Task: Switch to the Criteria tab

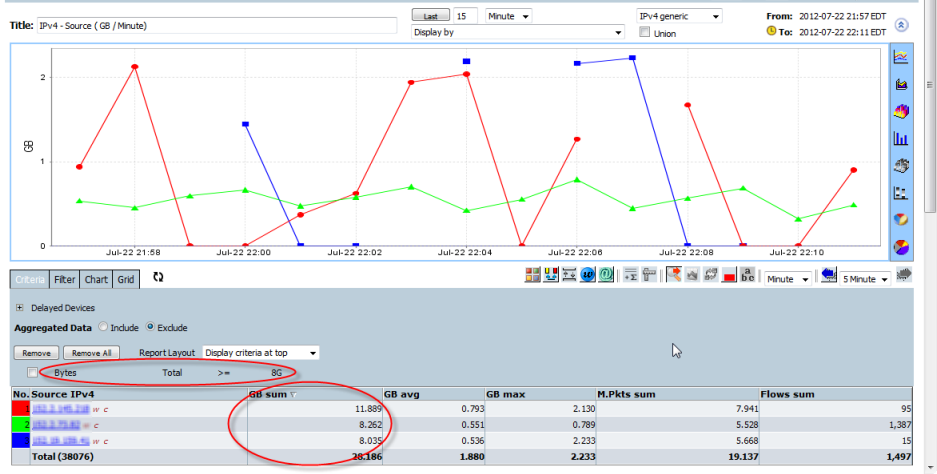Action: pyautogui.click(x=30, y=279)
